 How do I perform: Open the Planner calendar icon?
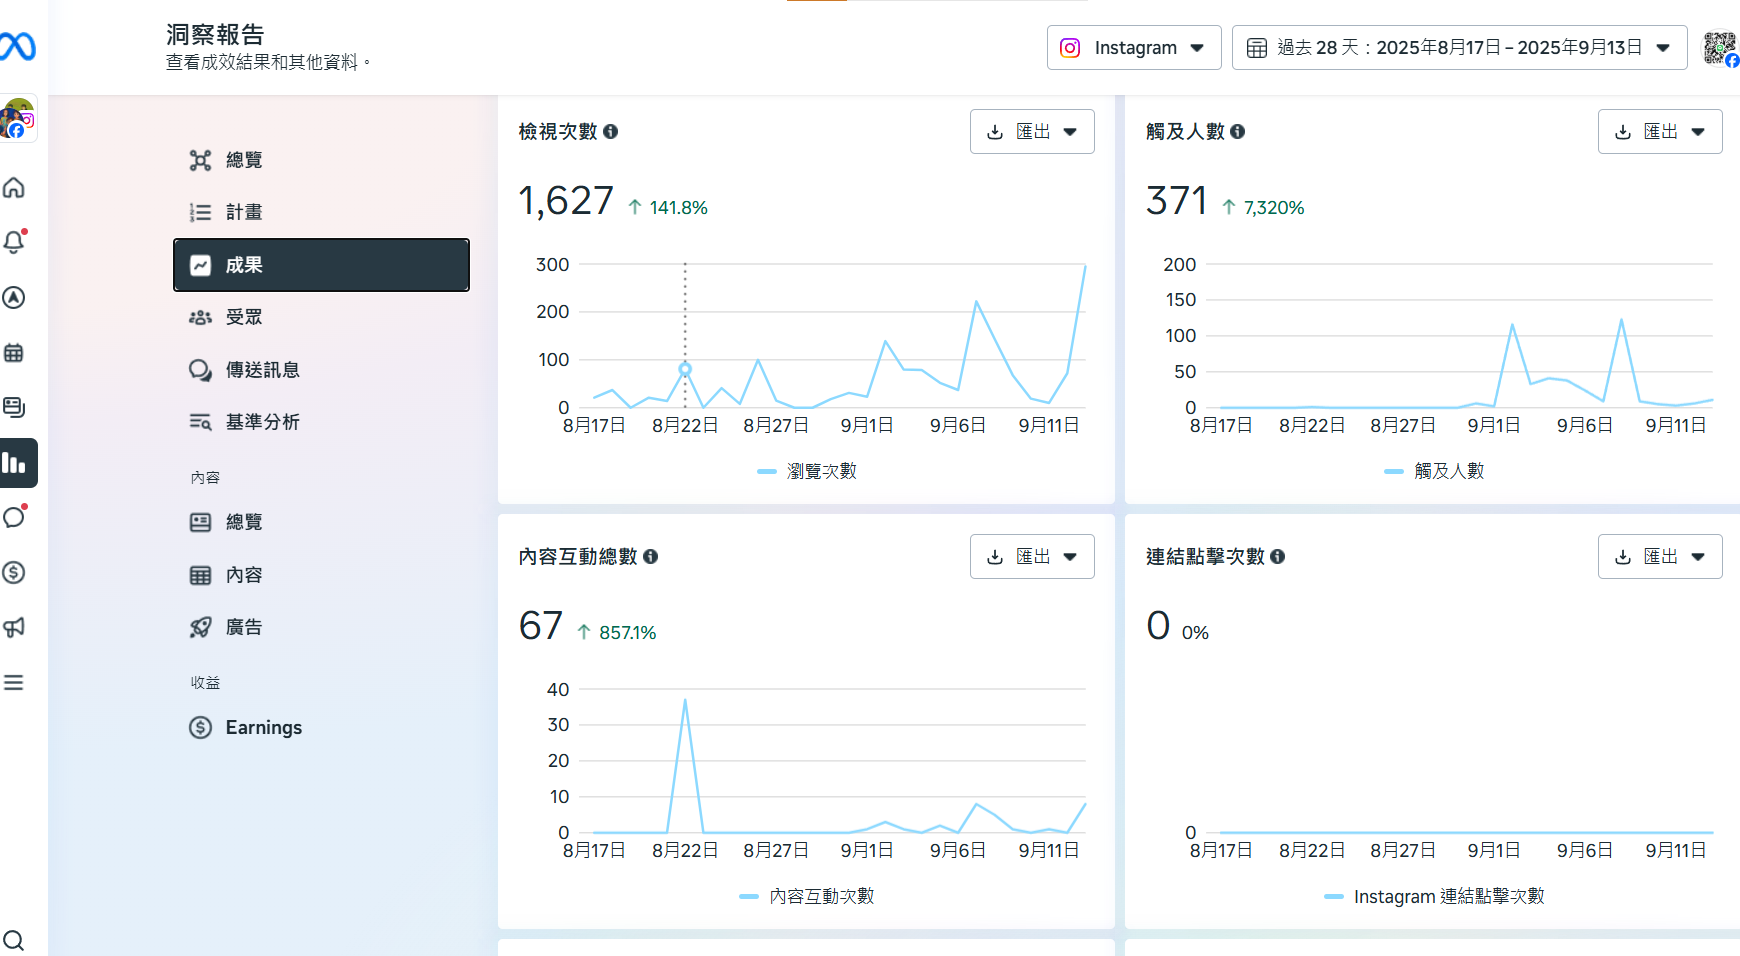pyautogui.click(x=14, y=353)
